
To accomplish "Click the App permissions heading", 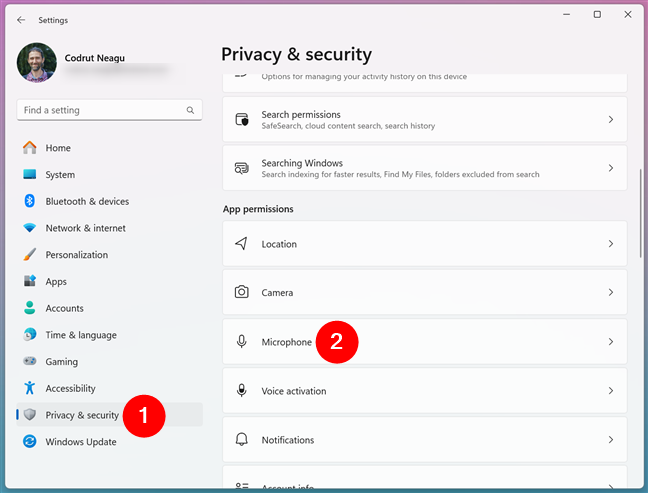I will coord(258,209).
